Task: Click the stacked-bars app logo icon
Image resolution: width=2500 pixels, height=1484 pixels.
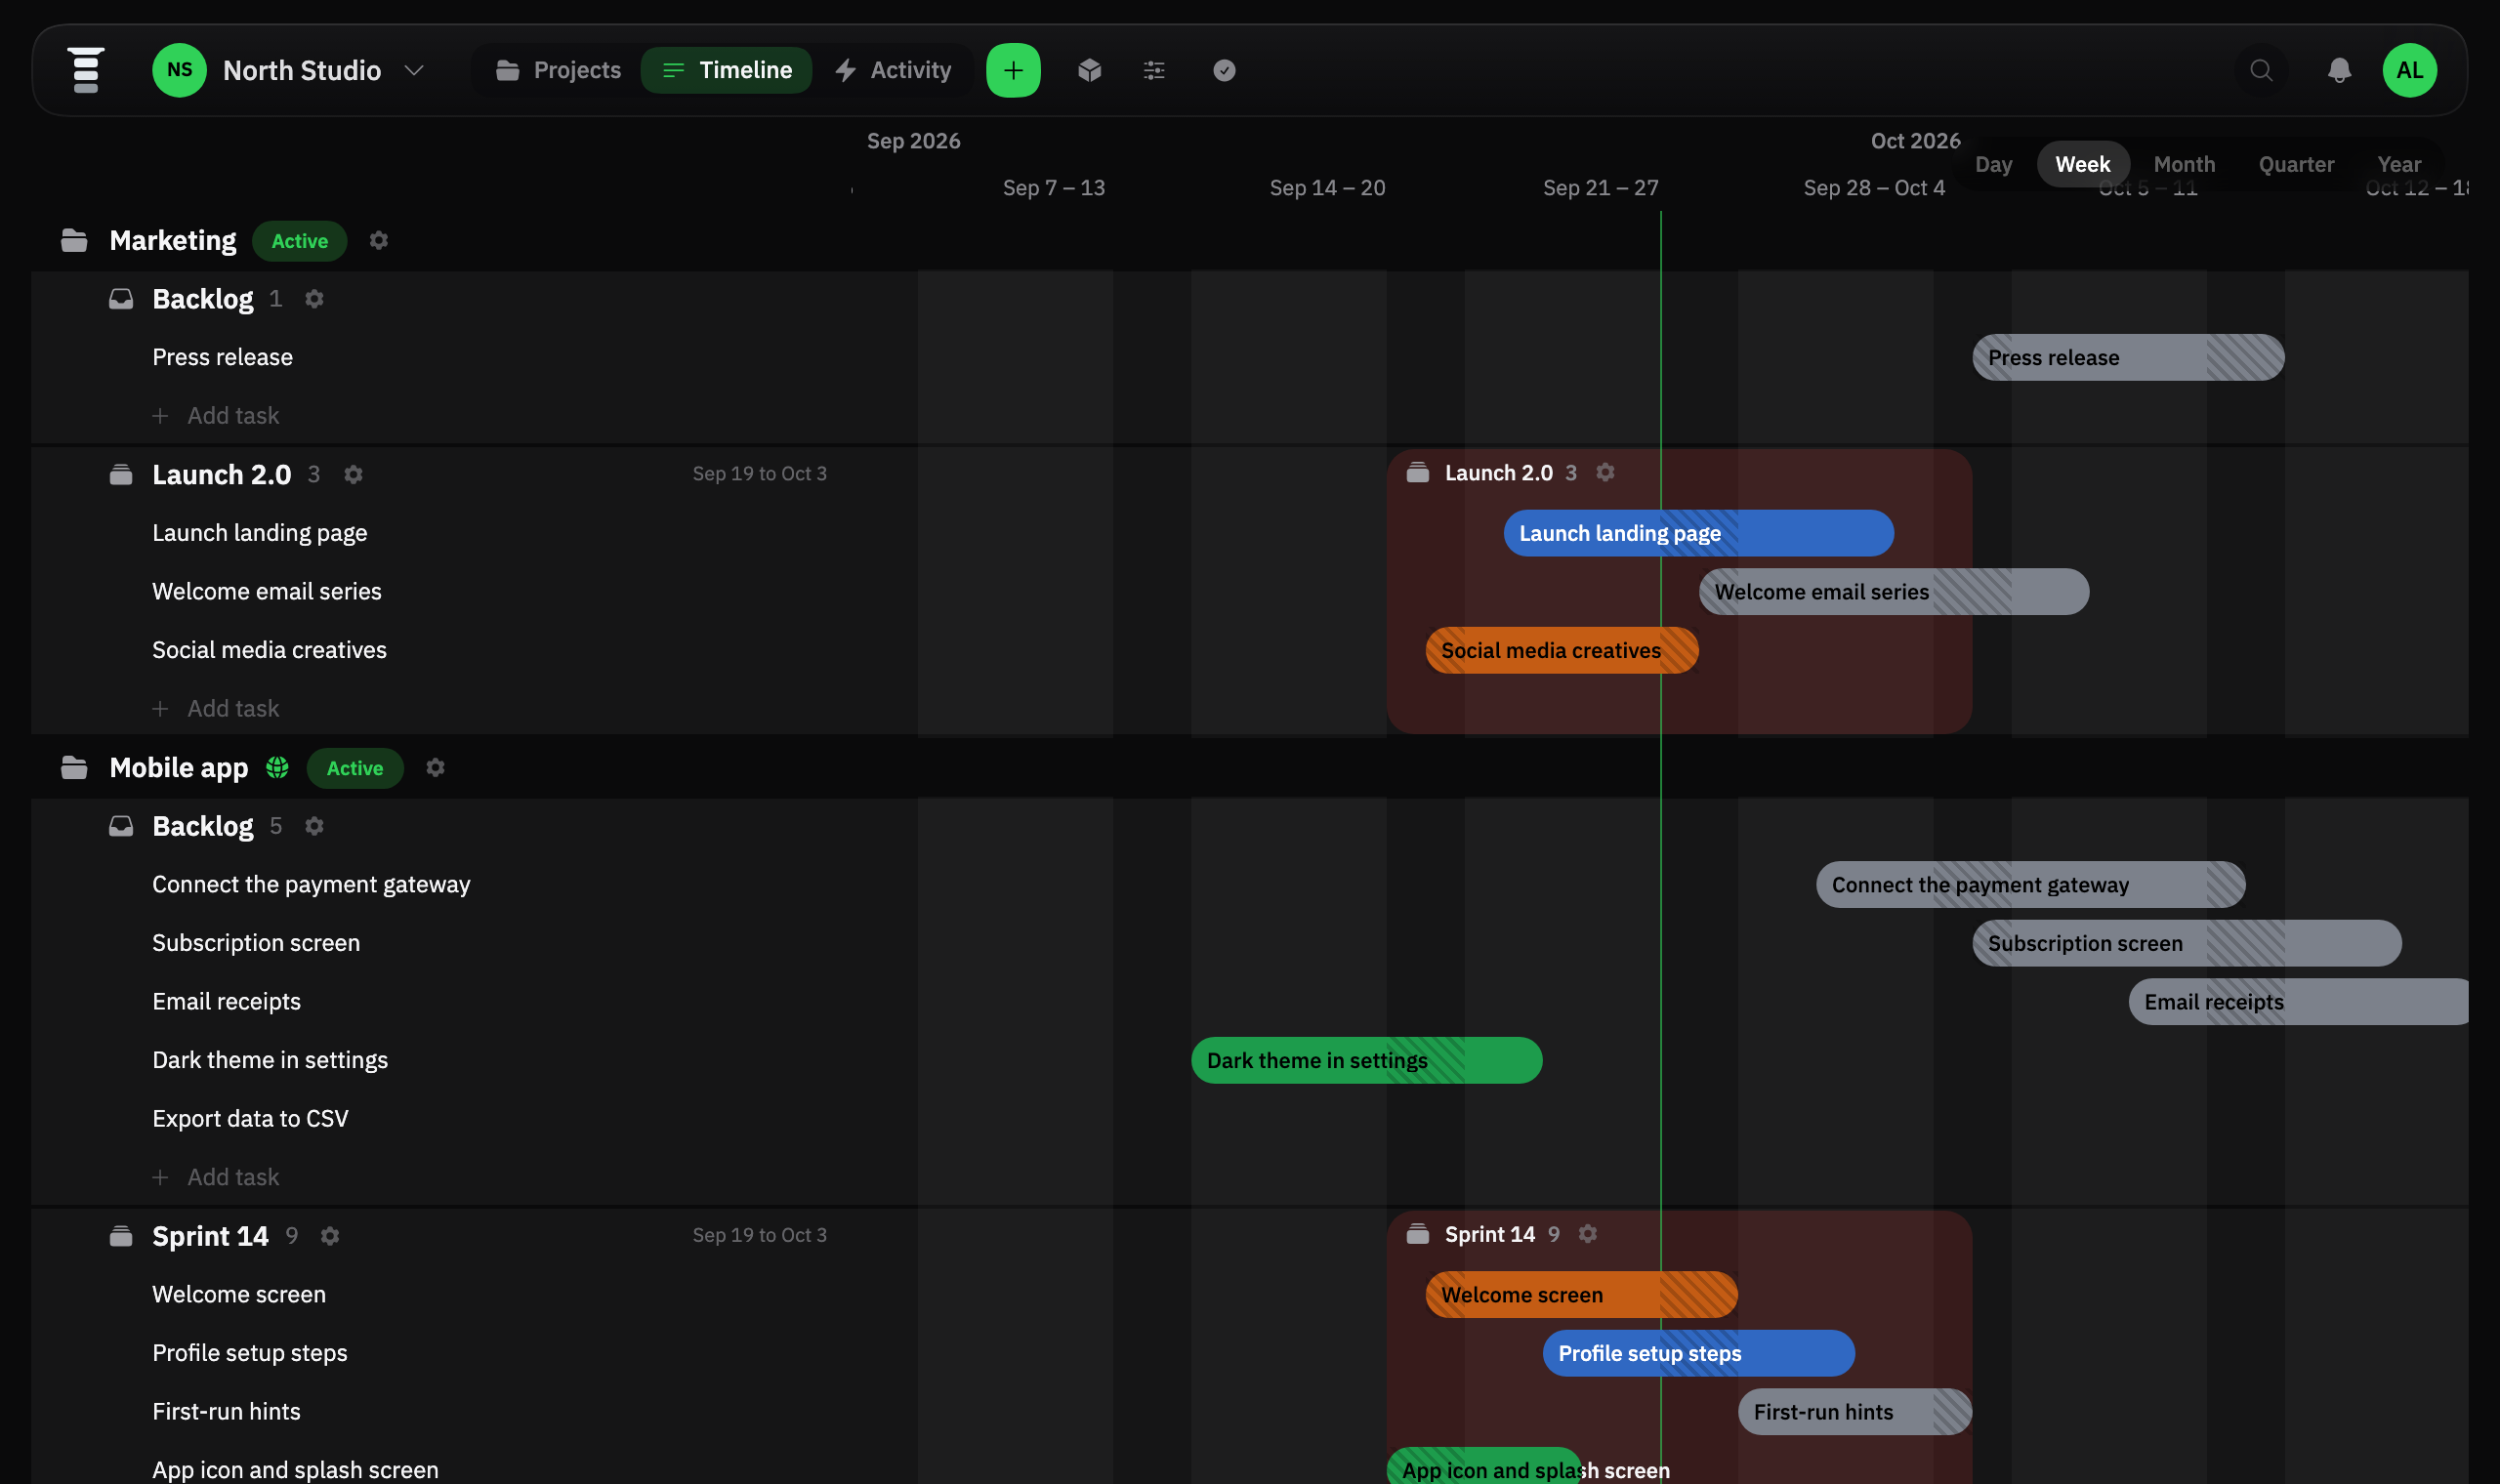Action: (86, 70)
